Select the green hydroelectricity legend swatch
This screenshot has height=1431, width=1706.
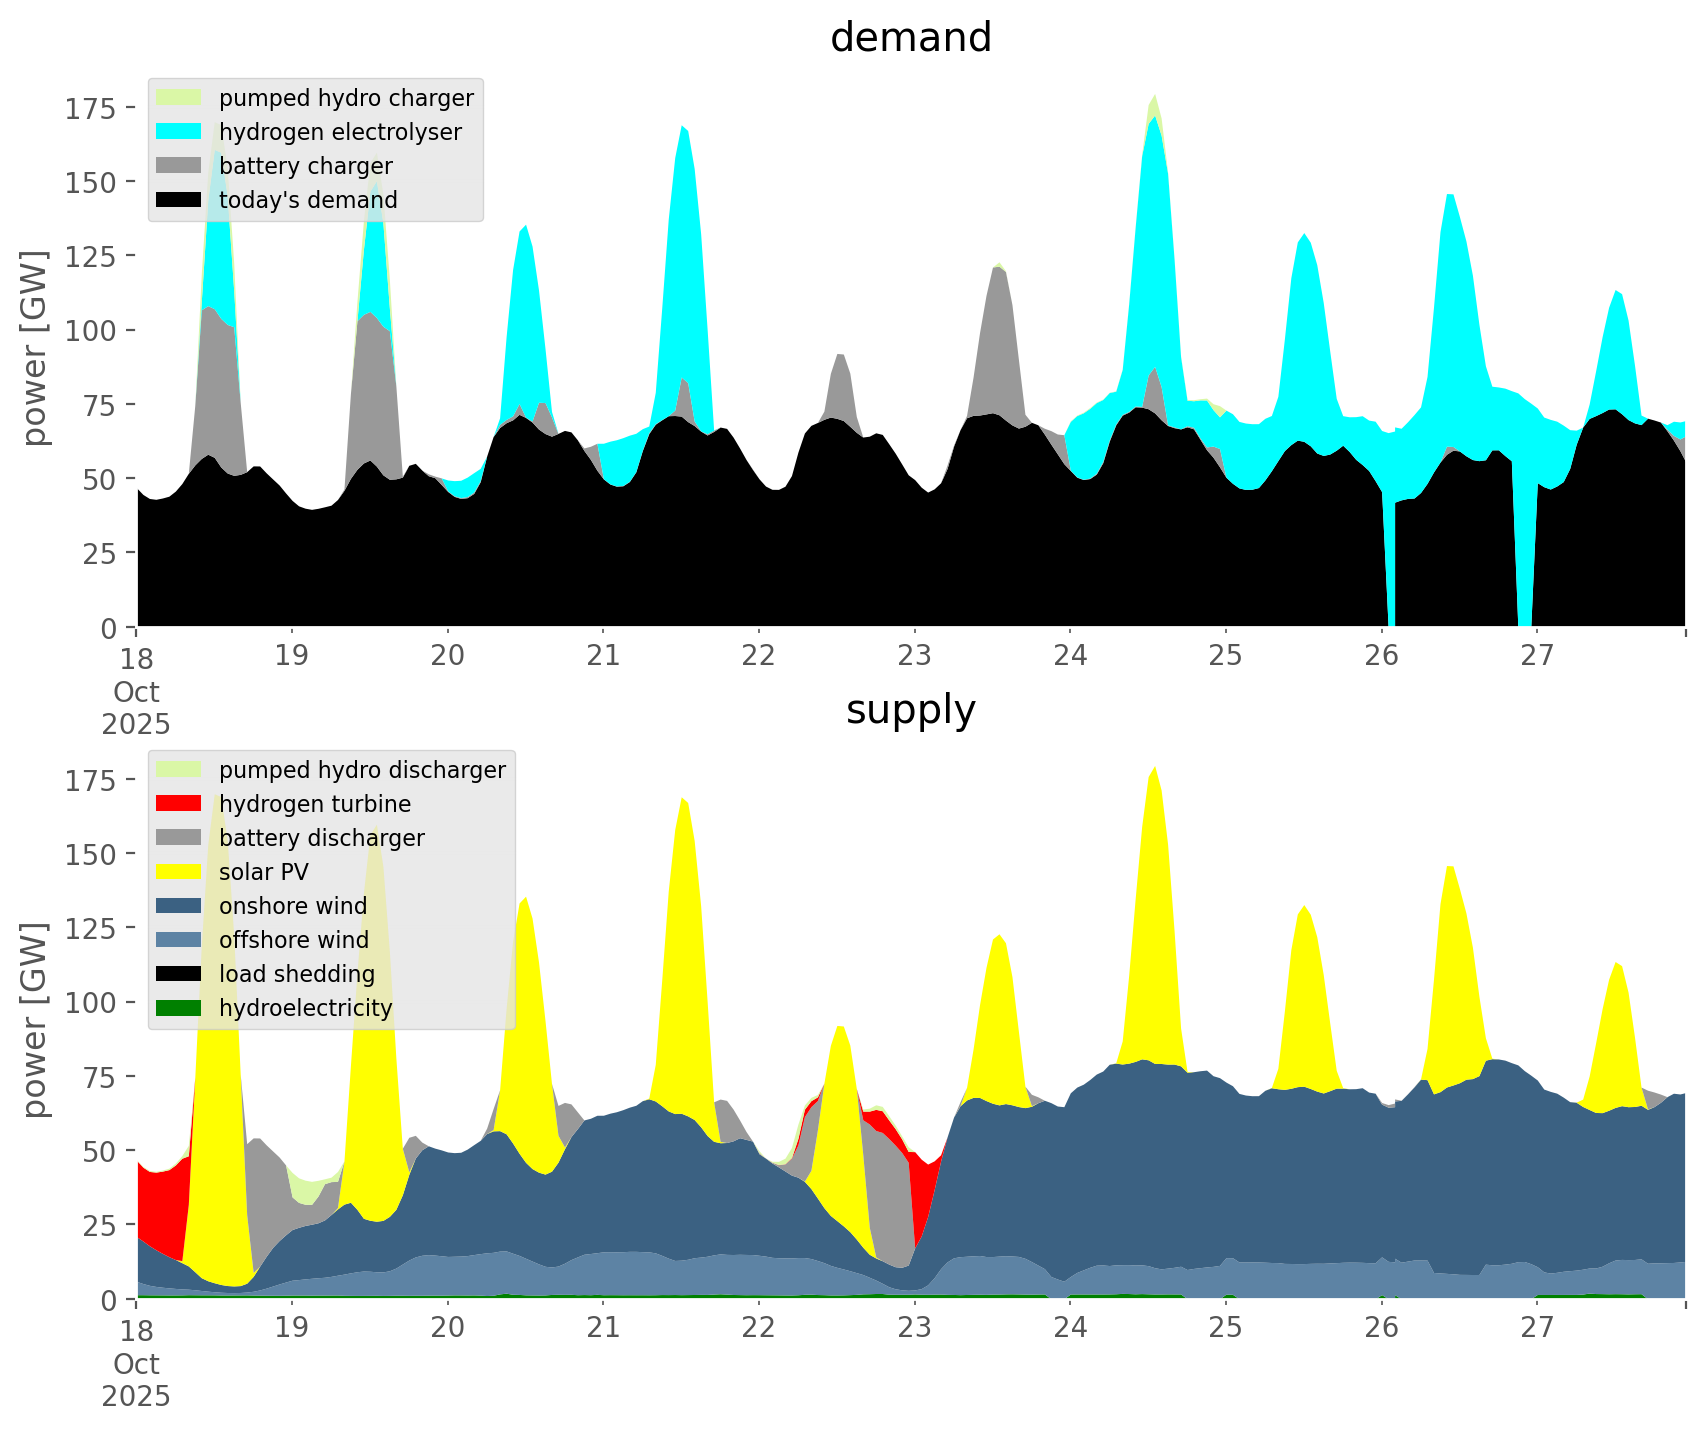pos(179,1008)
